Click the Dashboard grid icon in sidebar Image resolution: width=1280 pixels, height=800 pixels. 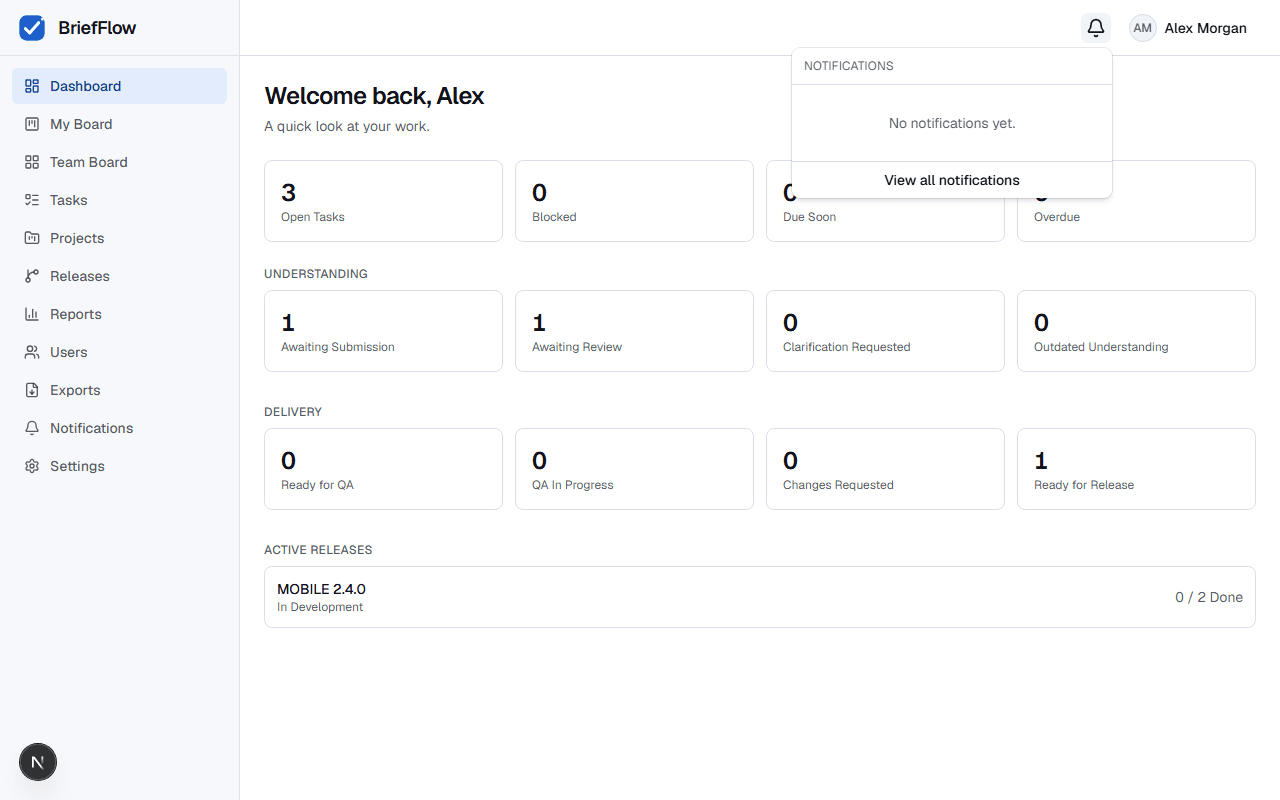click(x=32, y=86)
